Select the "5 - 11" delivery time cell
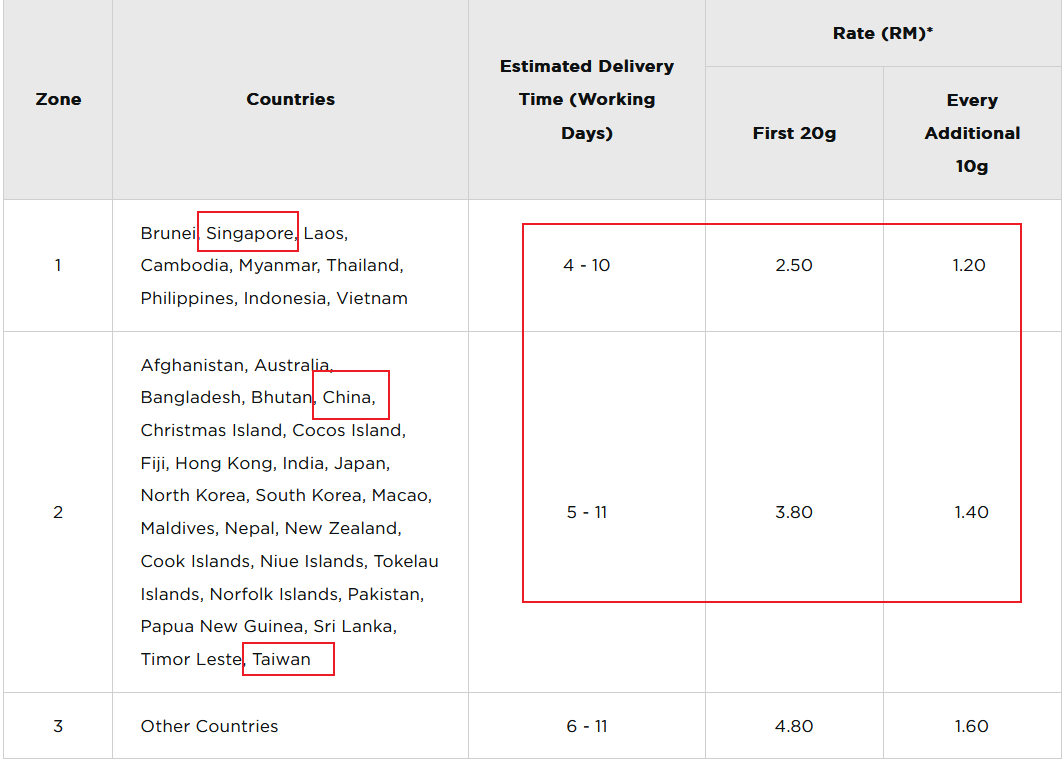This screenshot has width=1062, height=761. tap(587, 512)
